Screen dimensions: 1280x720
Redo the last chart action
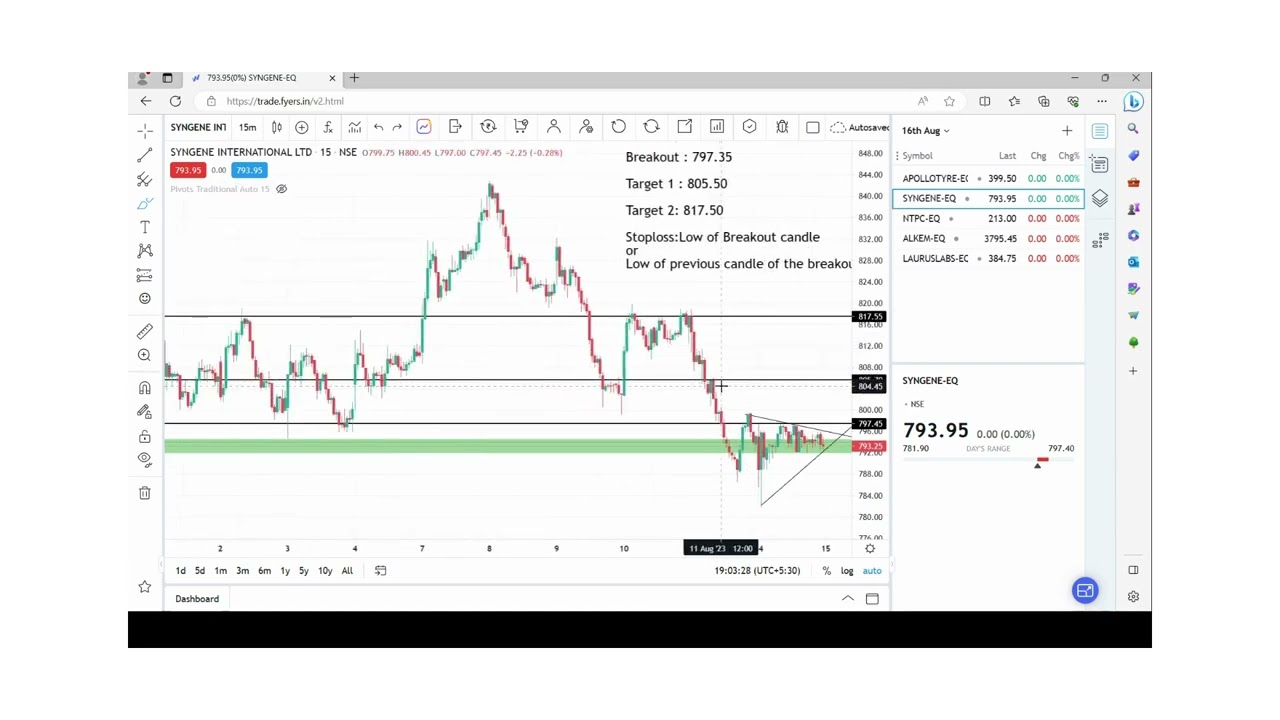(397, 127)
